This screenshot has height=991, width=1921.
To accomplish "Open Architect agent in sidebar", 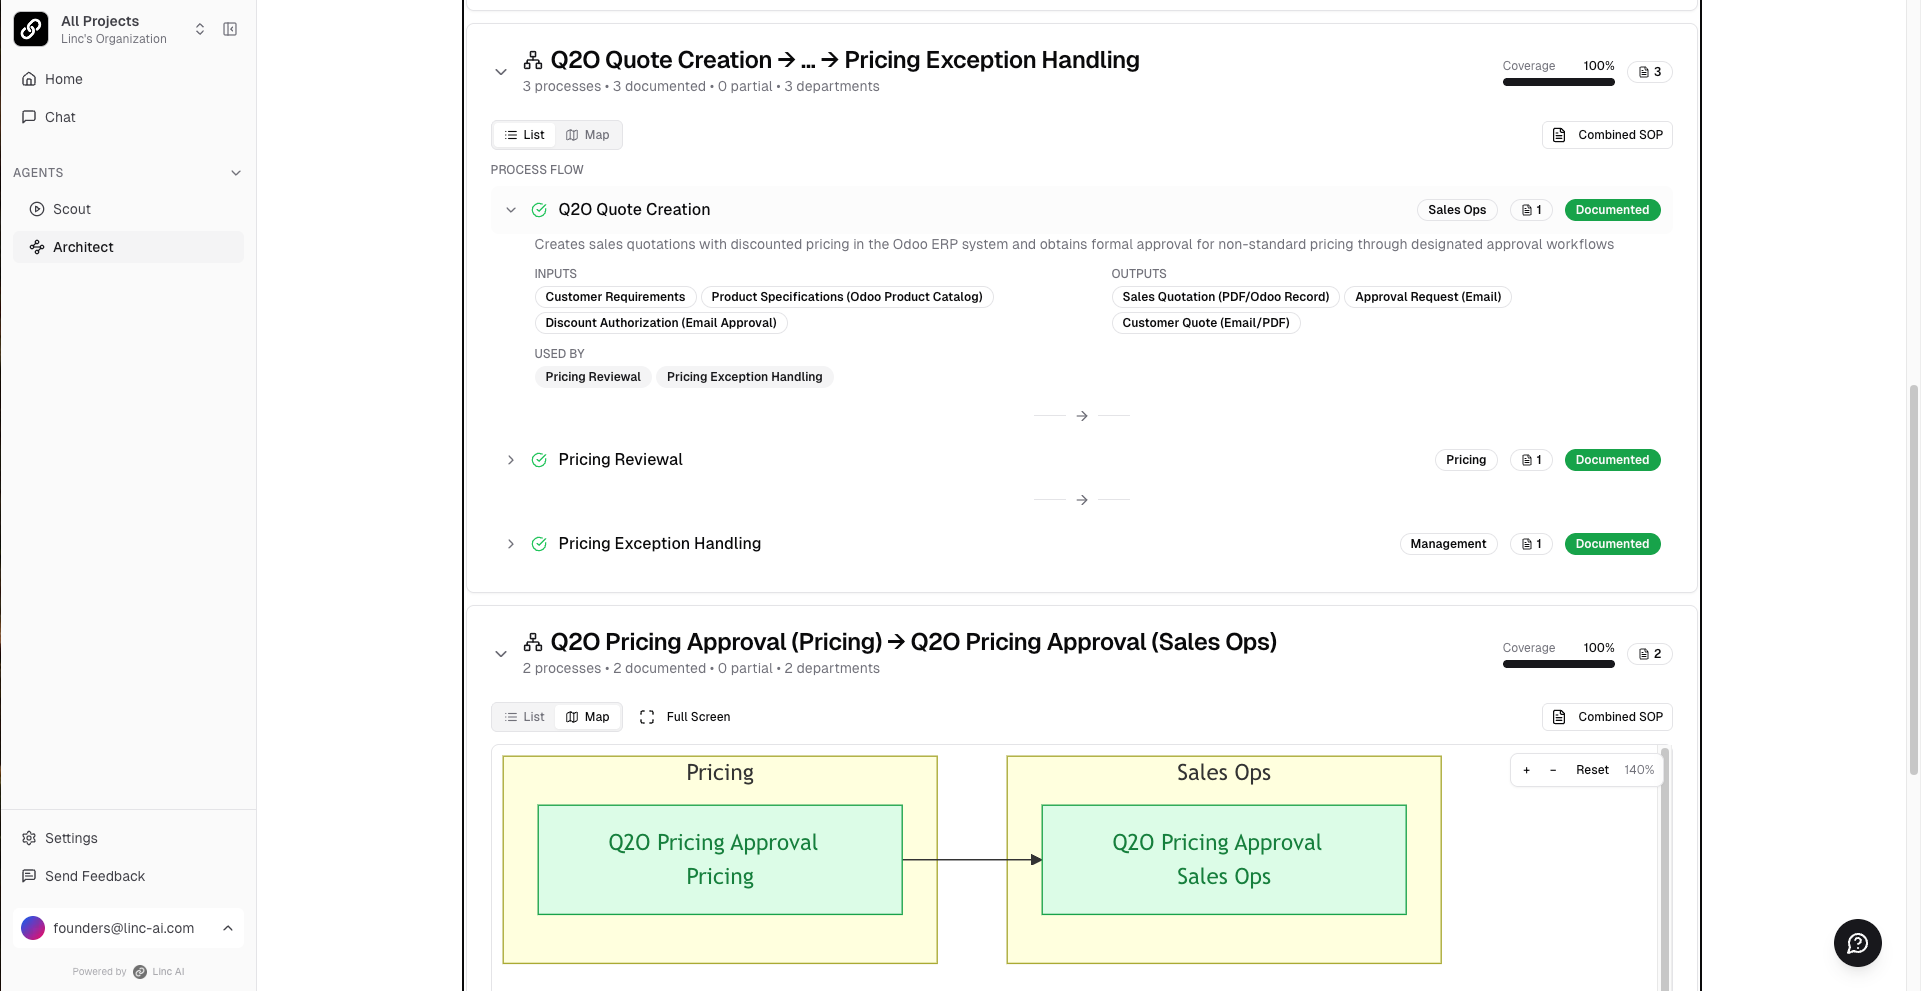I will tap(83, 247).
